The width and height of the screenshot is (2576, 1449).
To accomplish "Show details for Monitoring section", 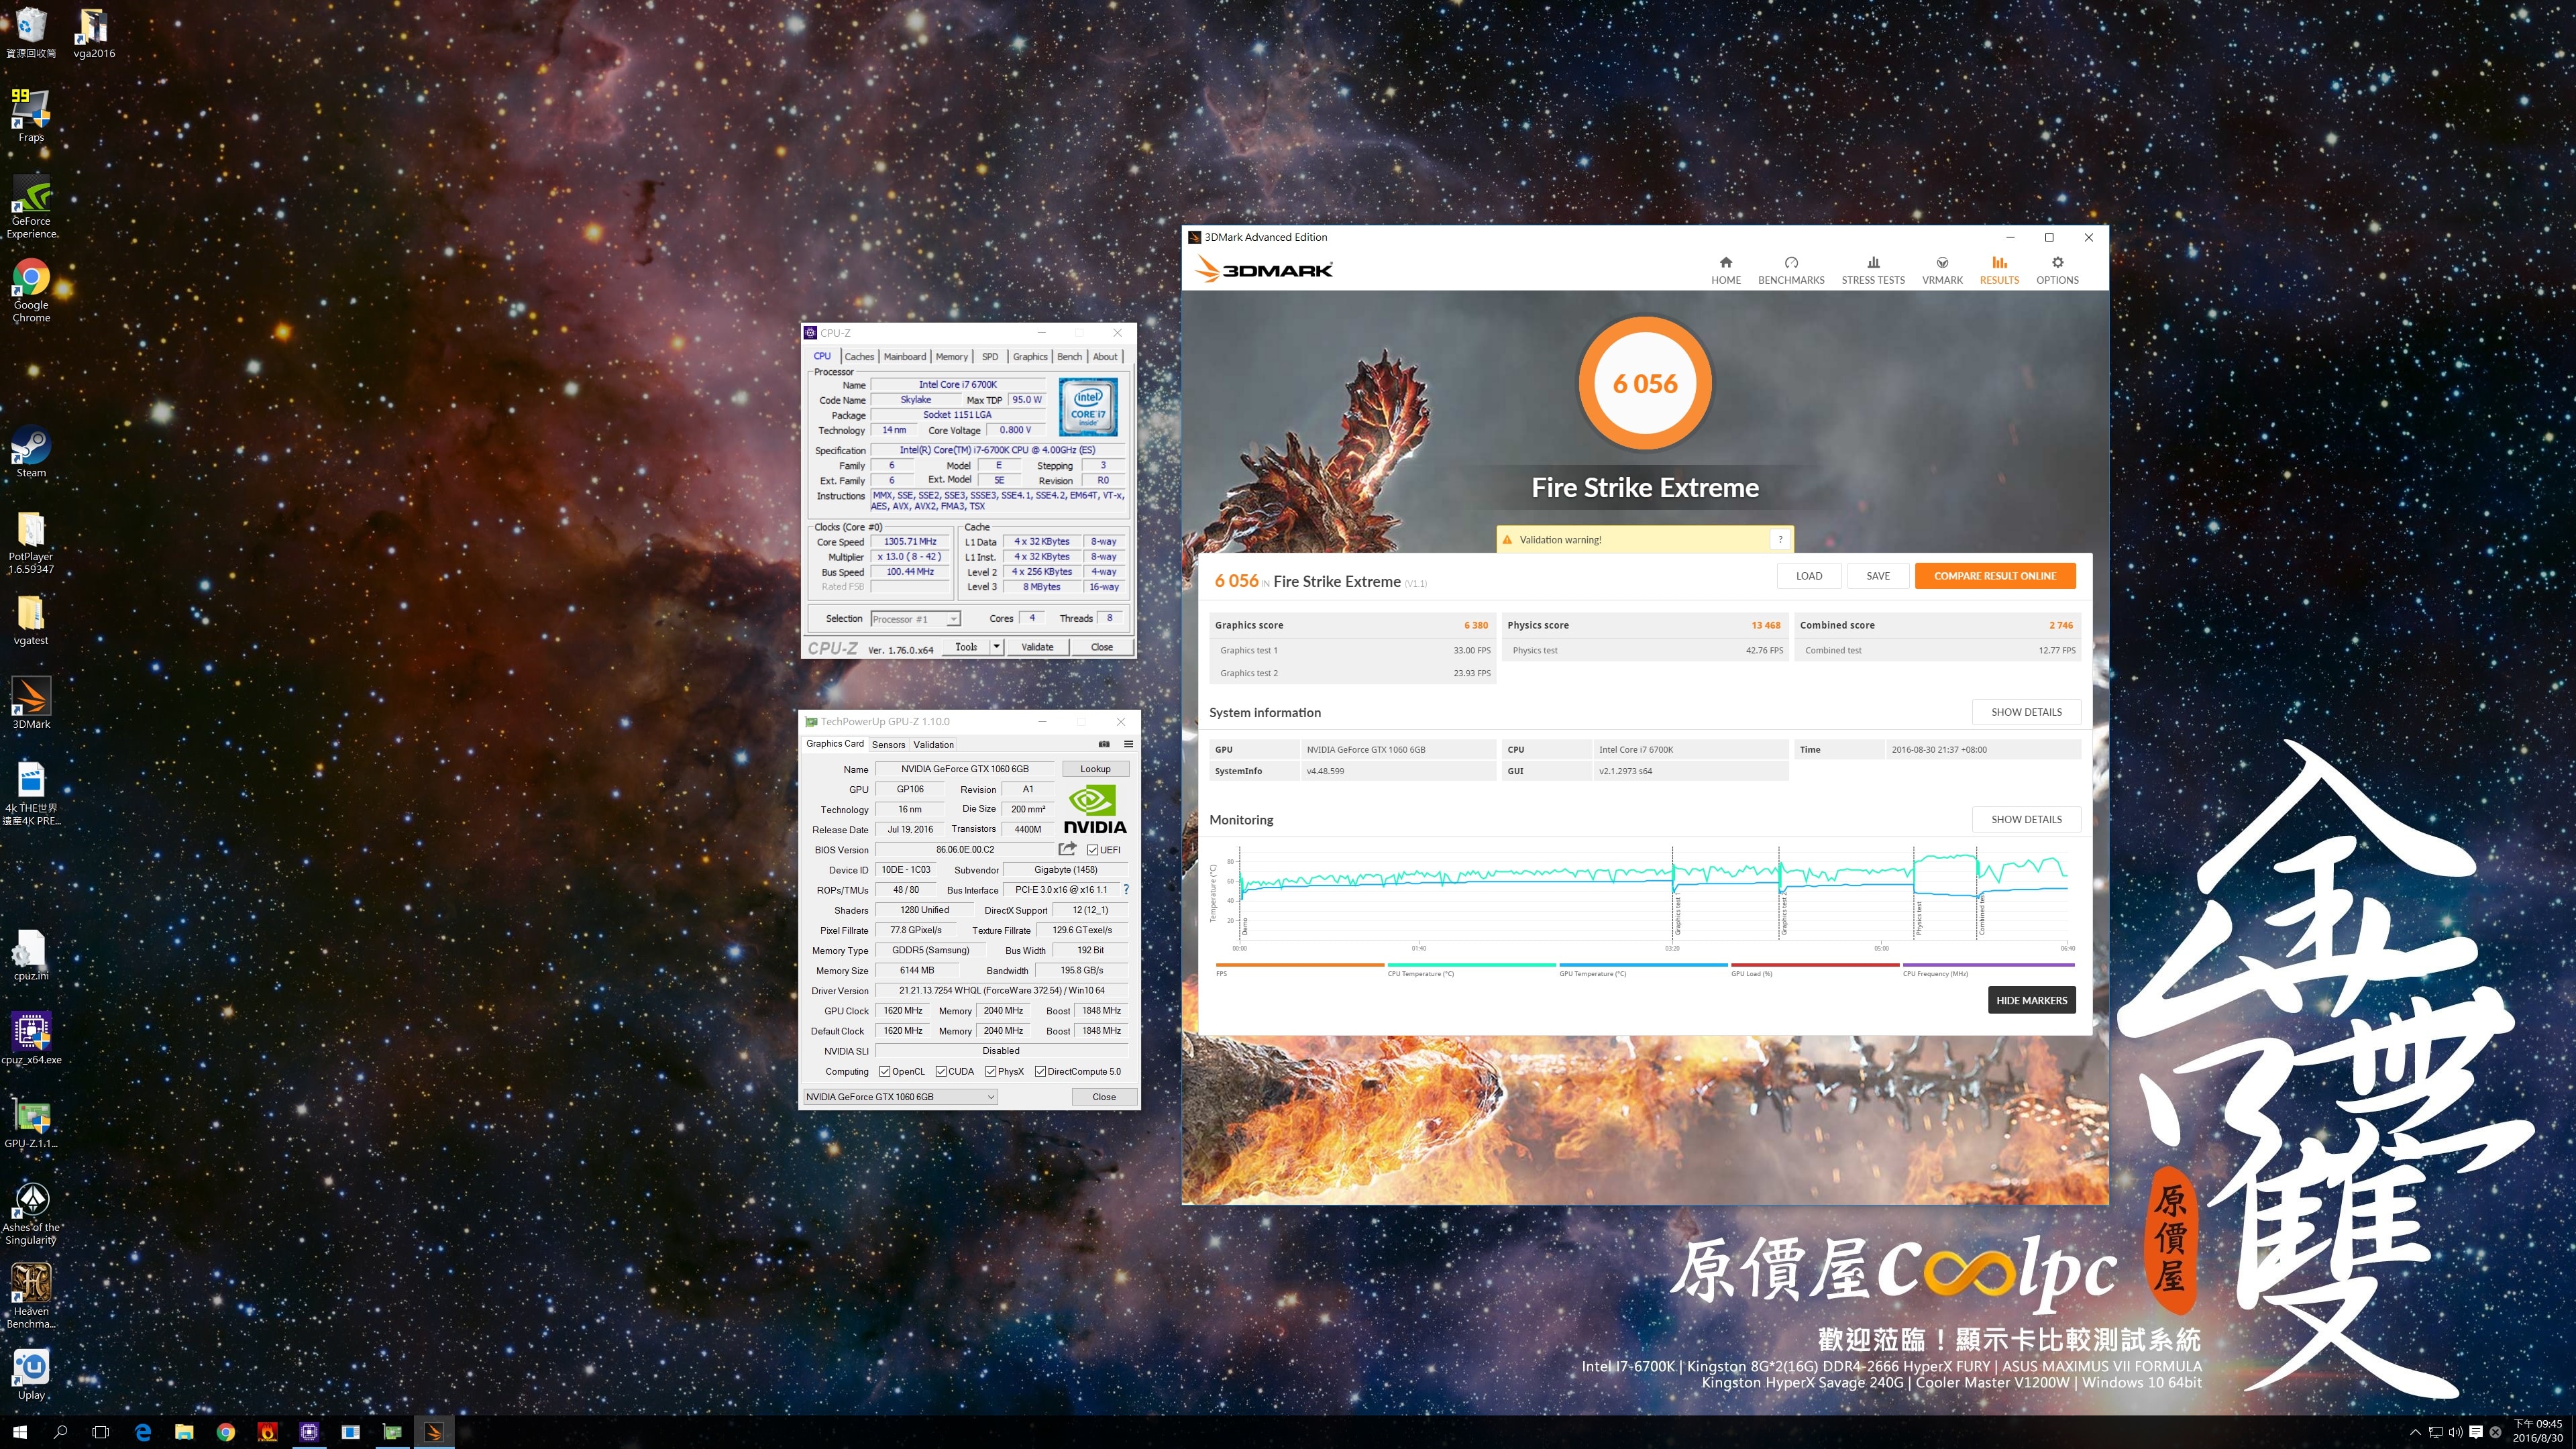I will tap(2026, 819).
